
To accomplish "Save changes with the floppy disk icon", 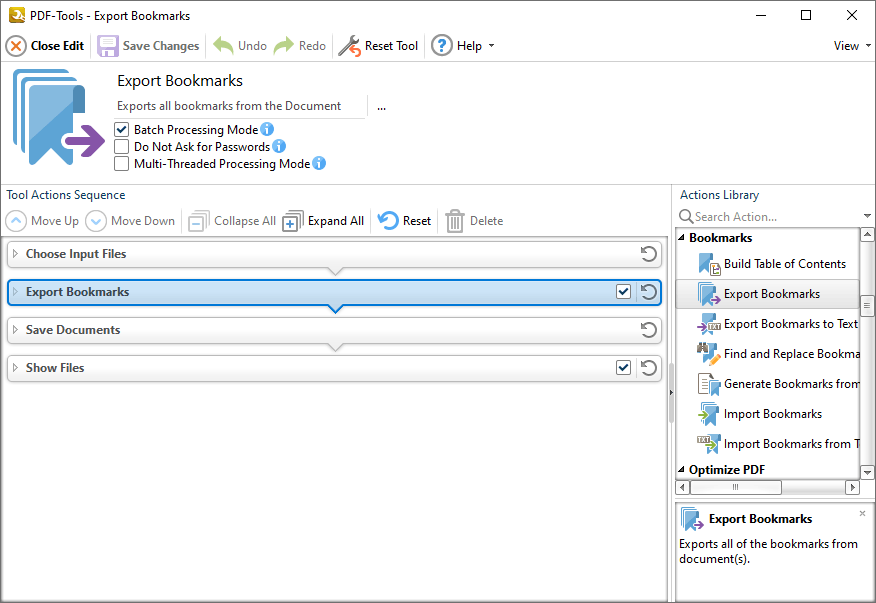I will [x=108, y=46].
